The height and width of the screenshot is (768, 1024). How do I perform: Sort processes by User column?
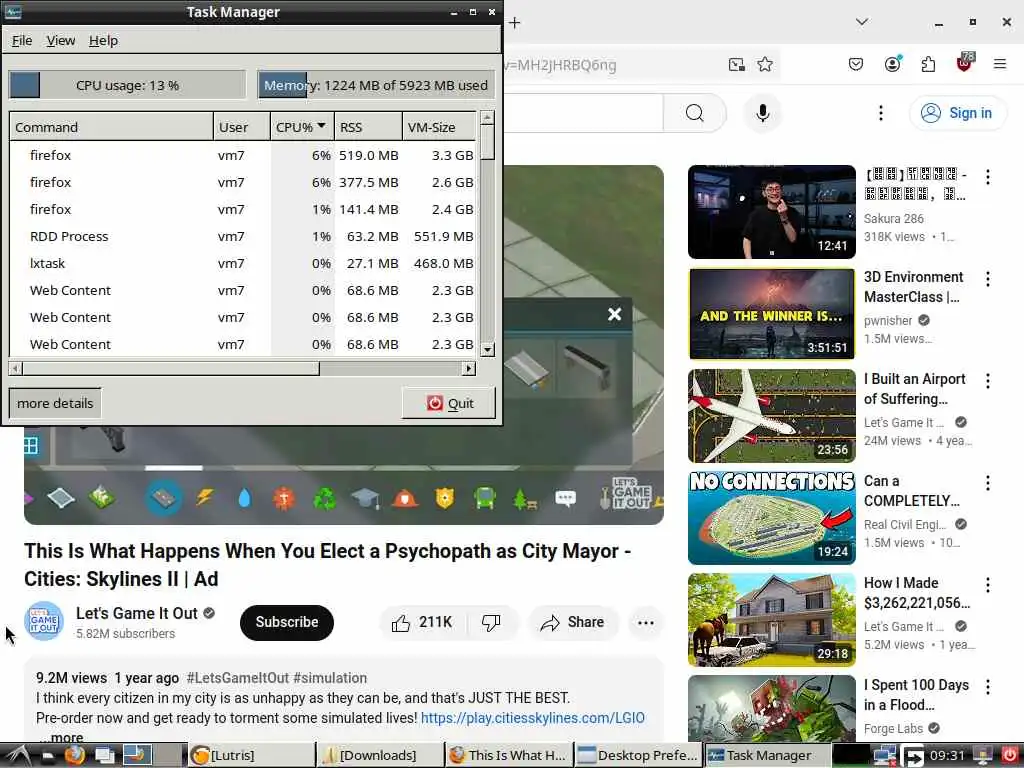coord(242,127)
